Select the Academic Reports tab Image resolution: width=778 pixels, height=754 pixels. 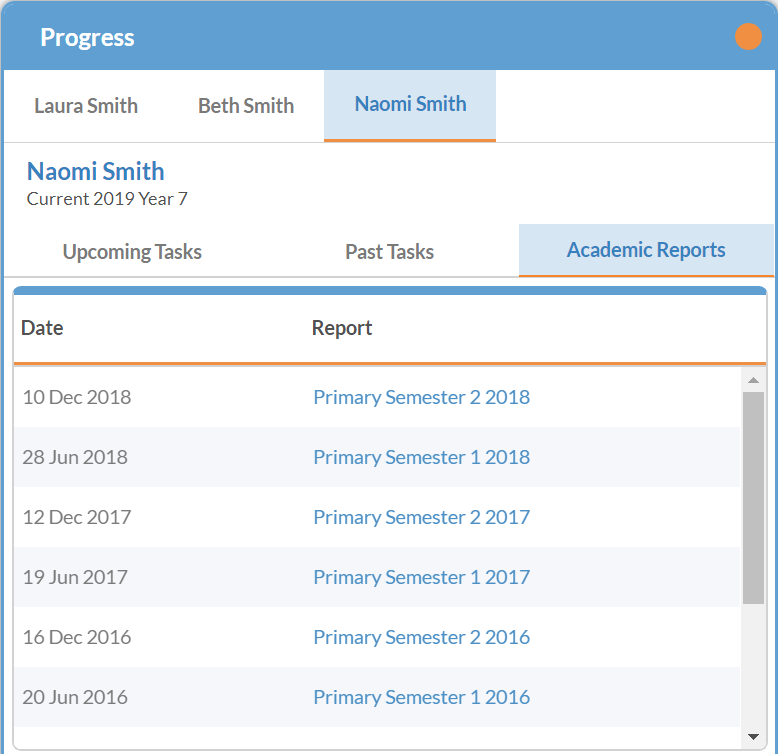(x=646, y=250)
